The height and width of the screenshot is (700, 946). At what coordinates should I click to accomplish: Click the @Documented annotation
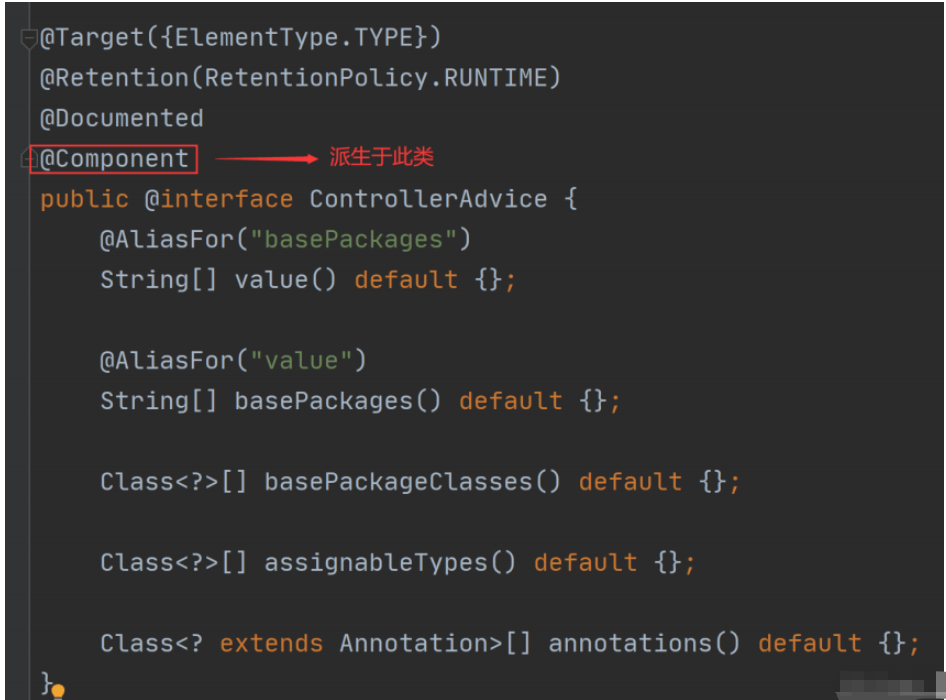pos(121,118)
